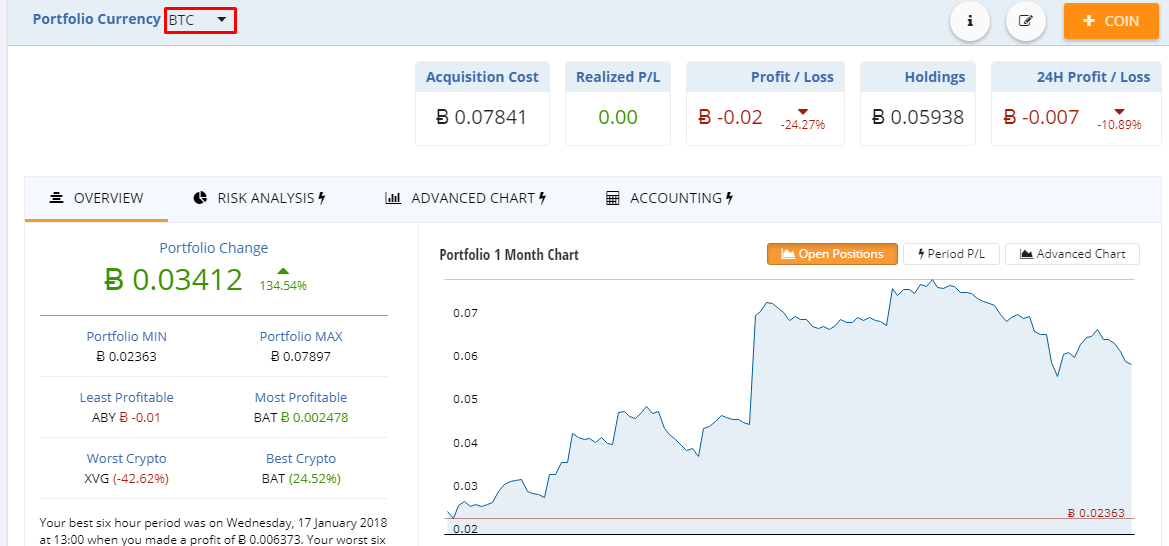Click the Most Profitable BAT entry

(x=301, y=417)
